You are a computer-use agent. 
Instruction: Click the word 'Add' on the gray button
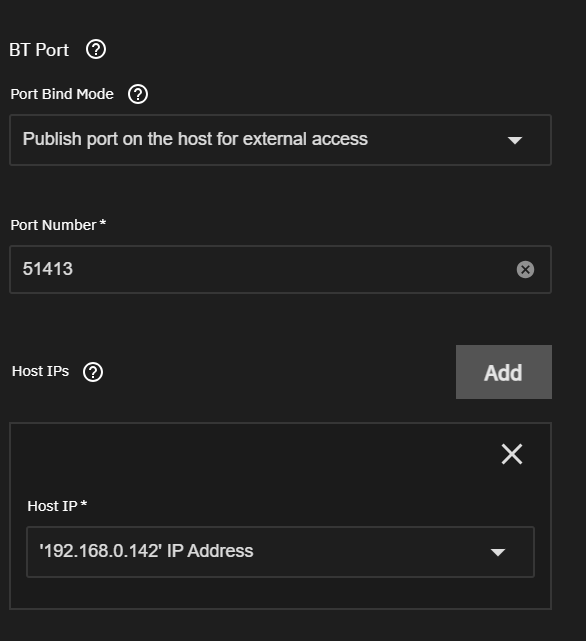coord(503,373)
